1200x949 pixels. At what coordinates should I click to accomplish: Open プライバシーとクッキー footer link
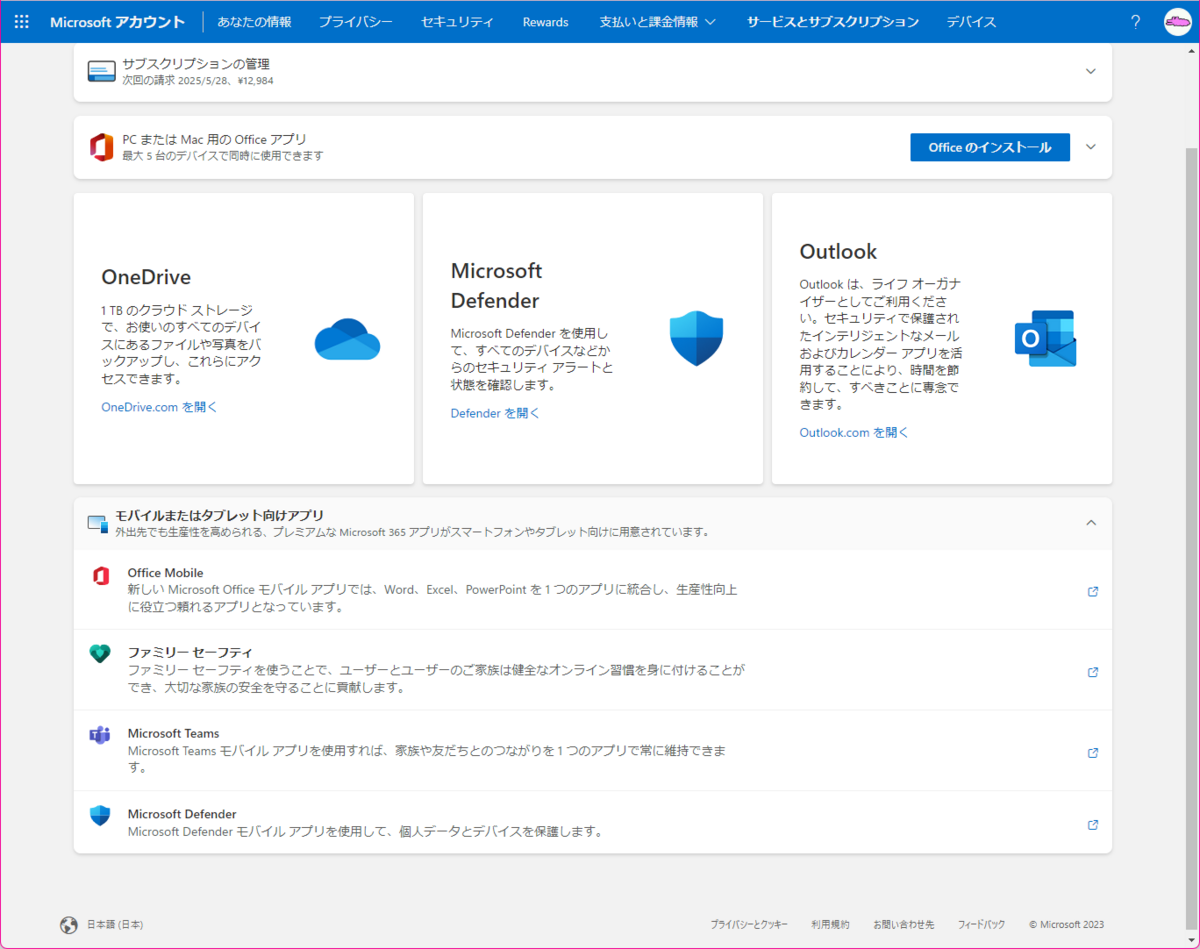pos(749,925)
